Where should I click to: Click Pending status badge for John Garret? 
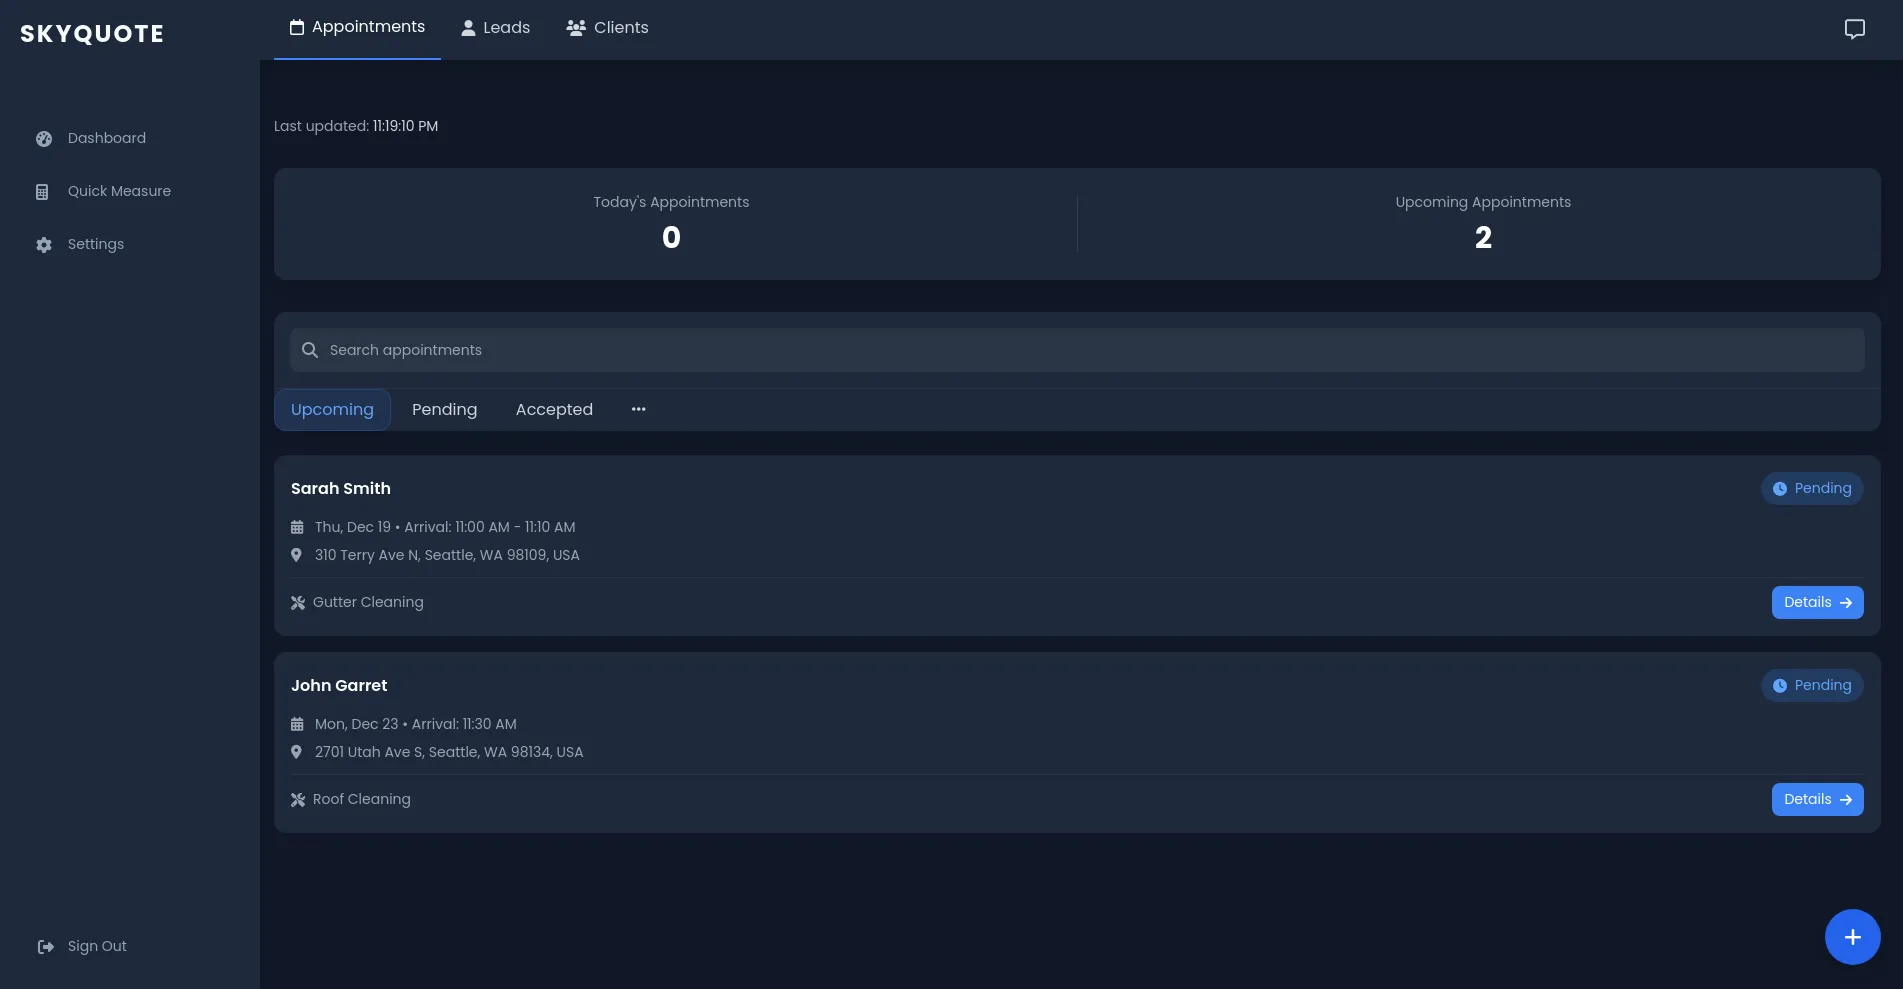pyautogui.click(x=1812, y=685)
